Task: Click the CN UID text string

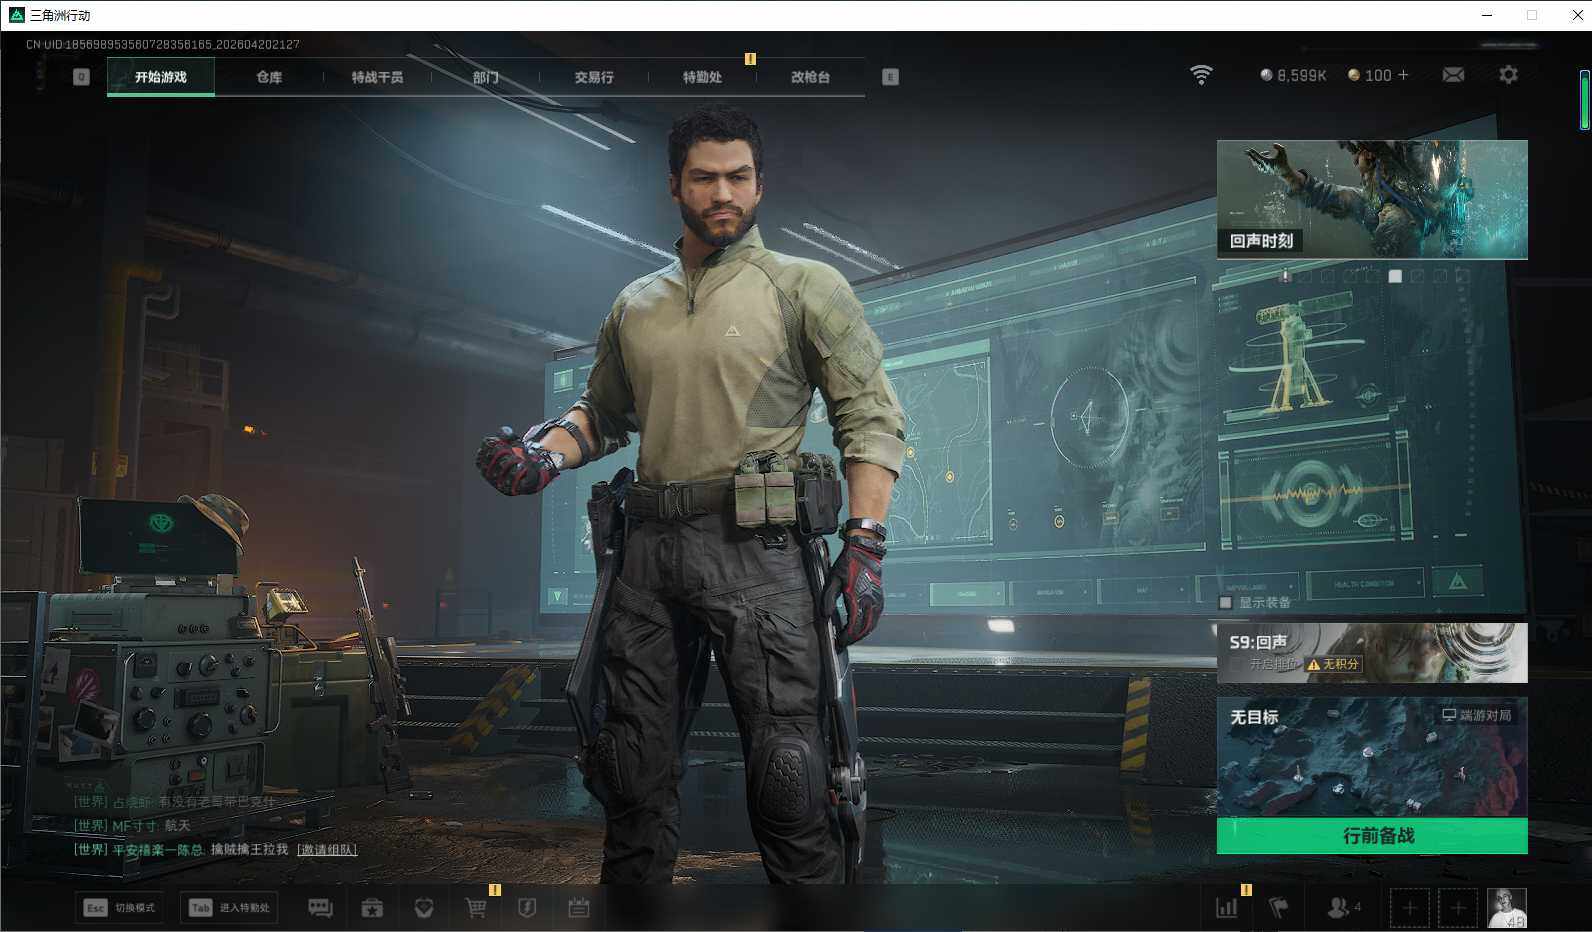Action: tap(163, 44)
